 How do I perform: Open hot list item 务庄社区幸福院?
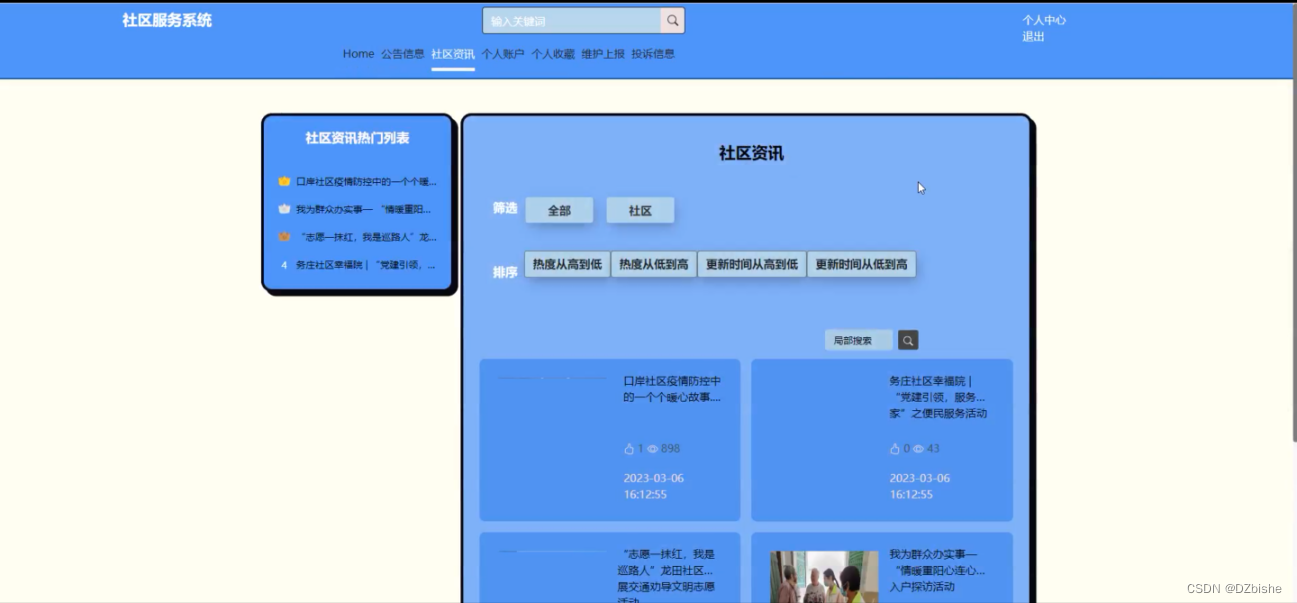click(366, 265)
